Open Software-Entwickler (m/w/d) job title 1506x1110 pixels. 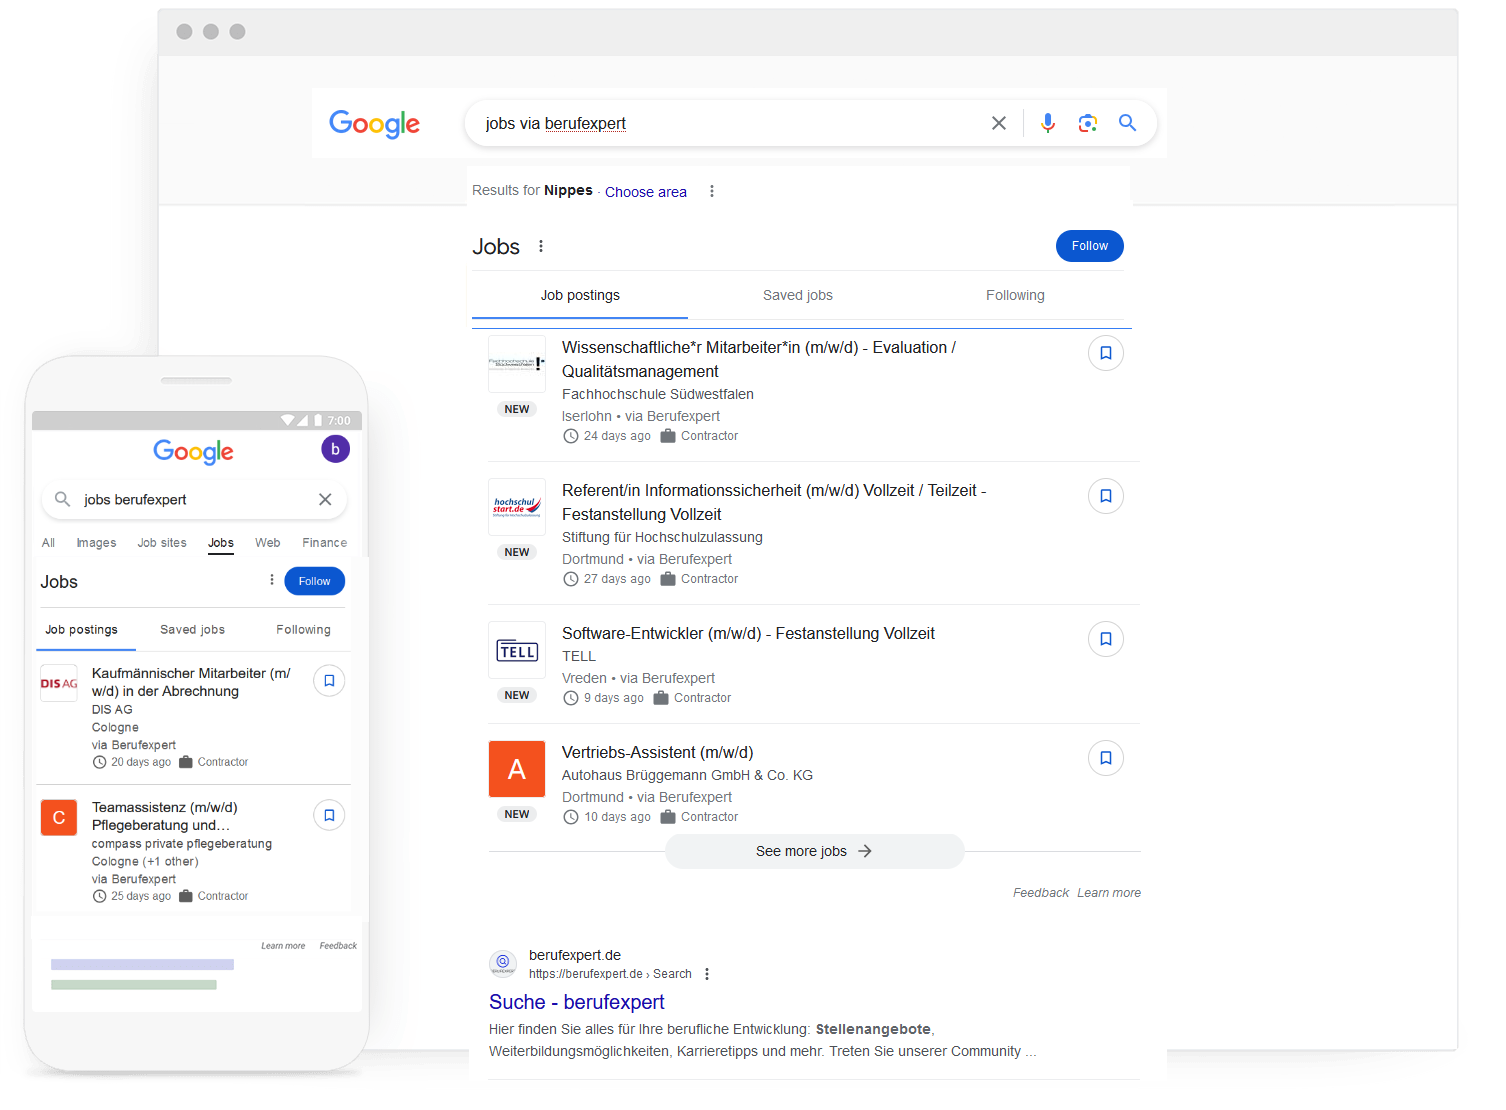748,633
